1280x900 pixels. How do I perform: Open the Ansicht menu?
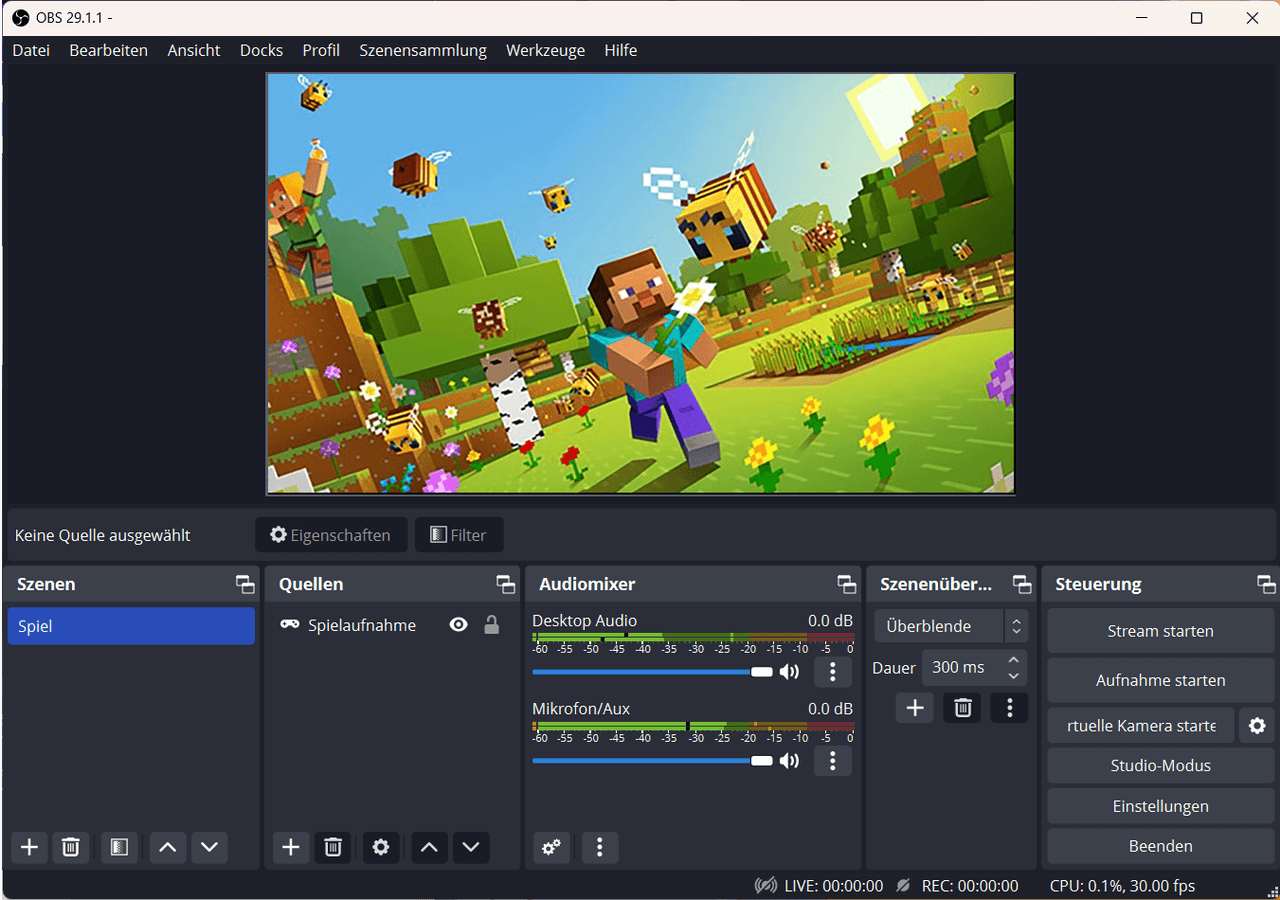pyautogui.click(x=194, y=50)
